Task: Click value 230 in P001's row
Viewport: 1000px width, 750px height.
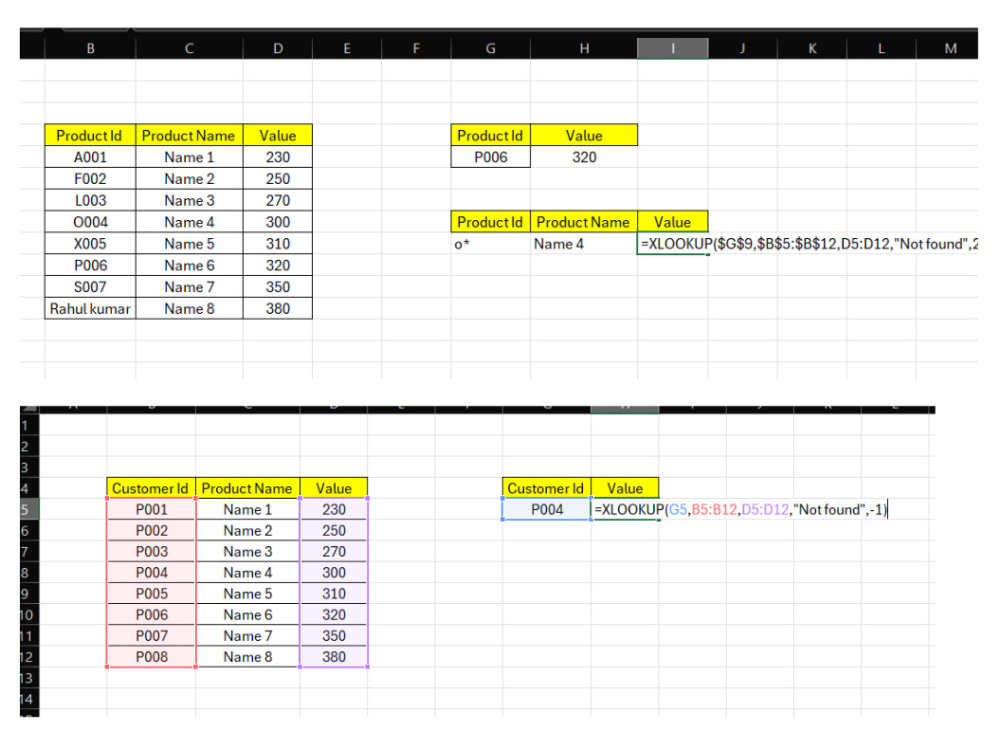Action: tap(334, 510)
